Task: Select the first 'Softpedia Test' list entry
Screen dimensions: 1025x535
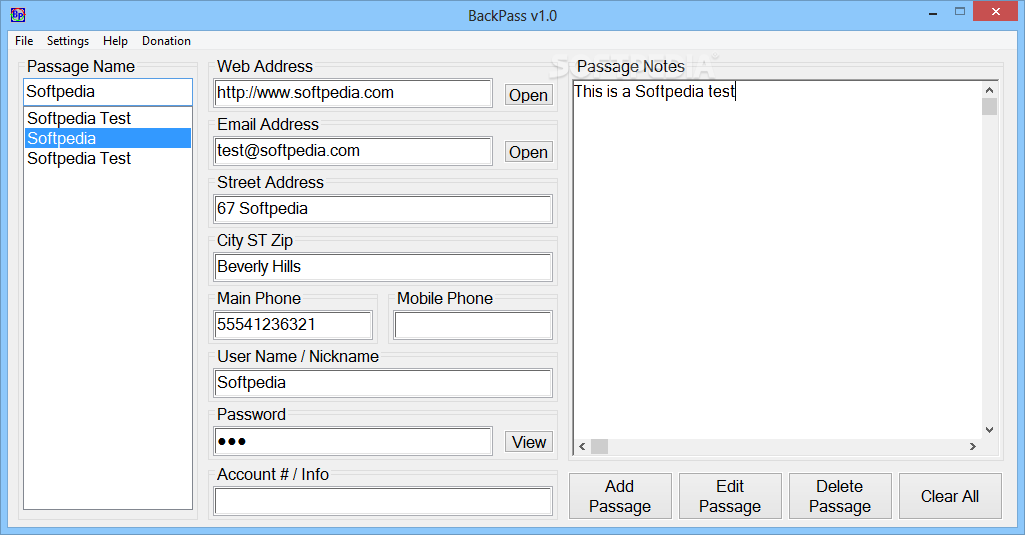Action: tap(108, 118)
